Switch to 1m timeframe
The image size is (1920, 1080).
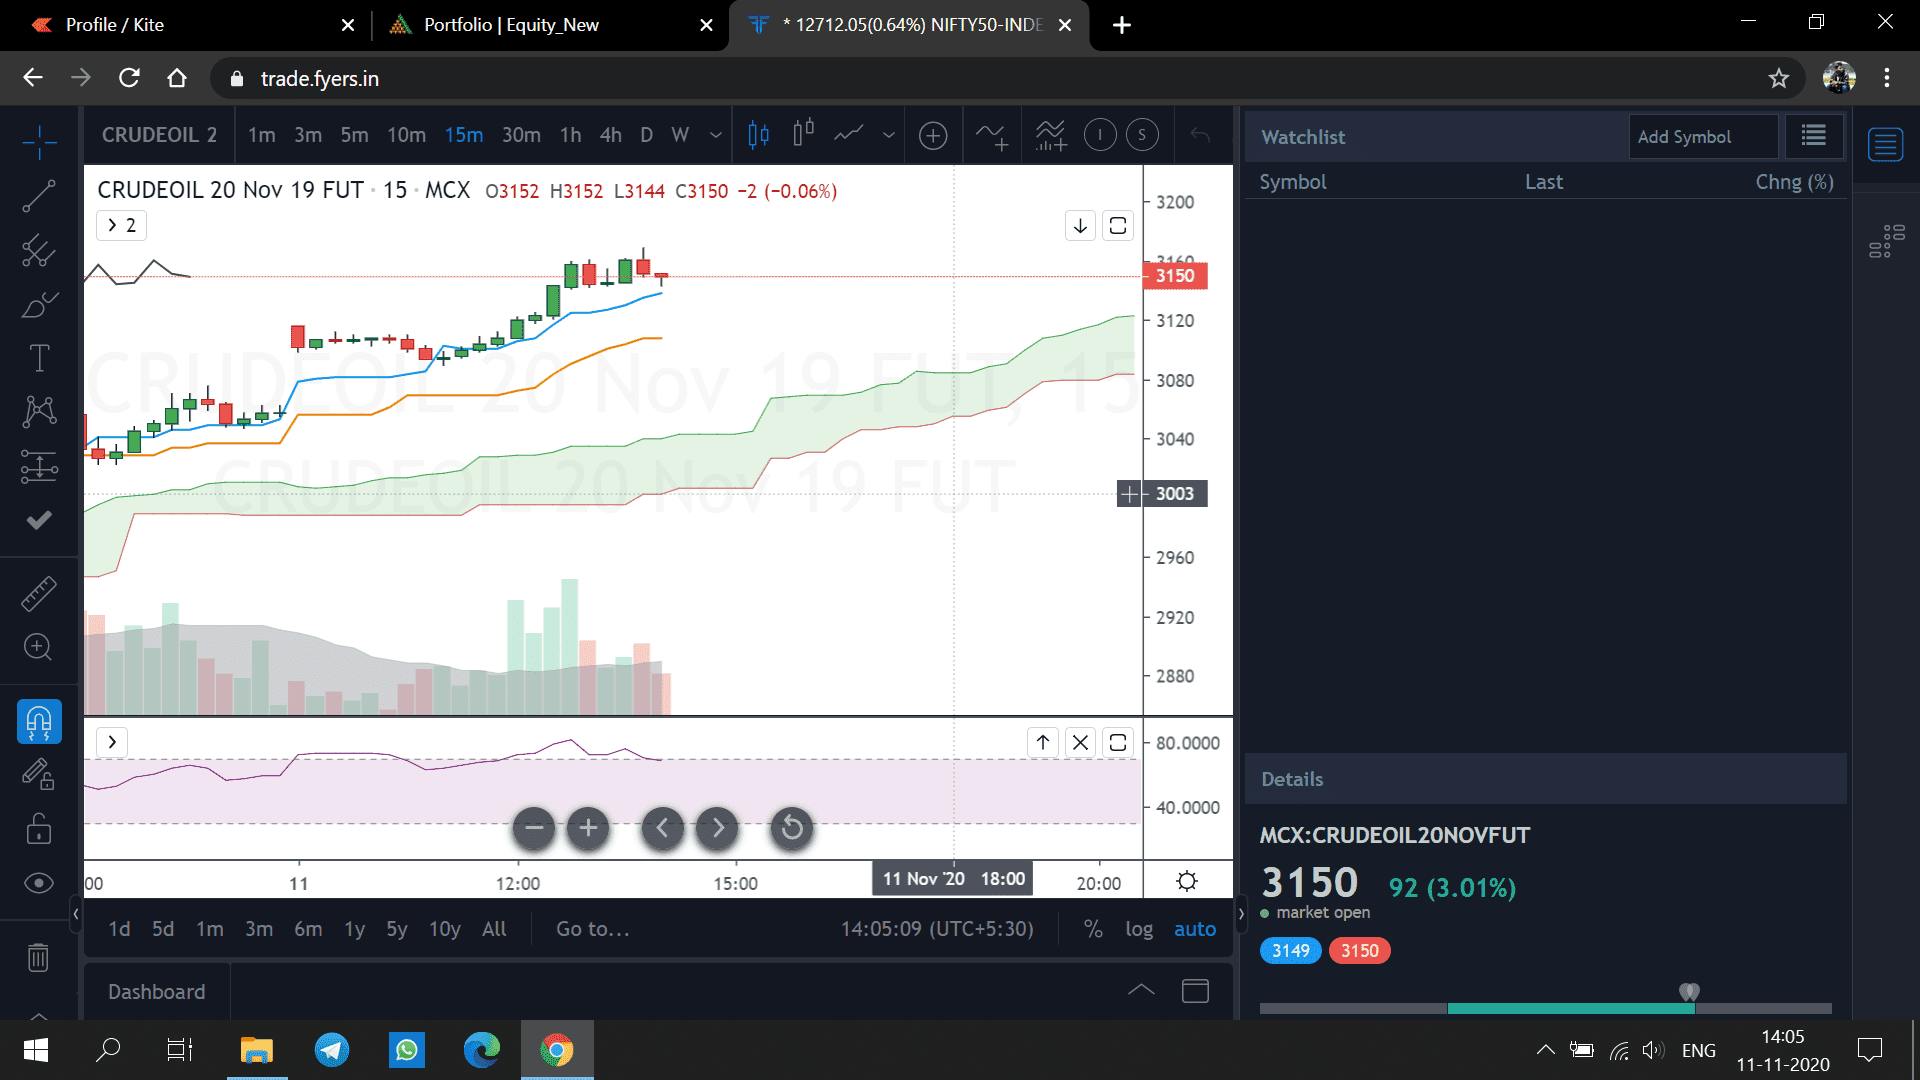[x=262, y=135]
